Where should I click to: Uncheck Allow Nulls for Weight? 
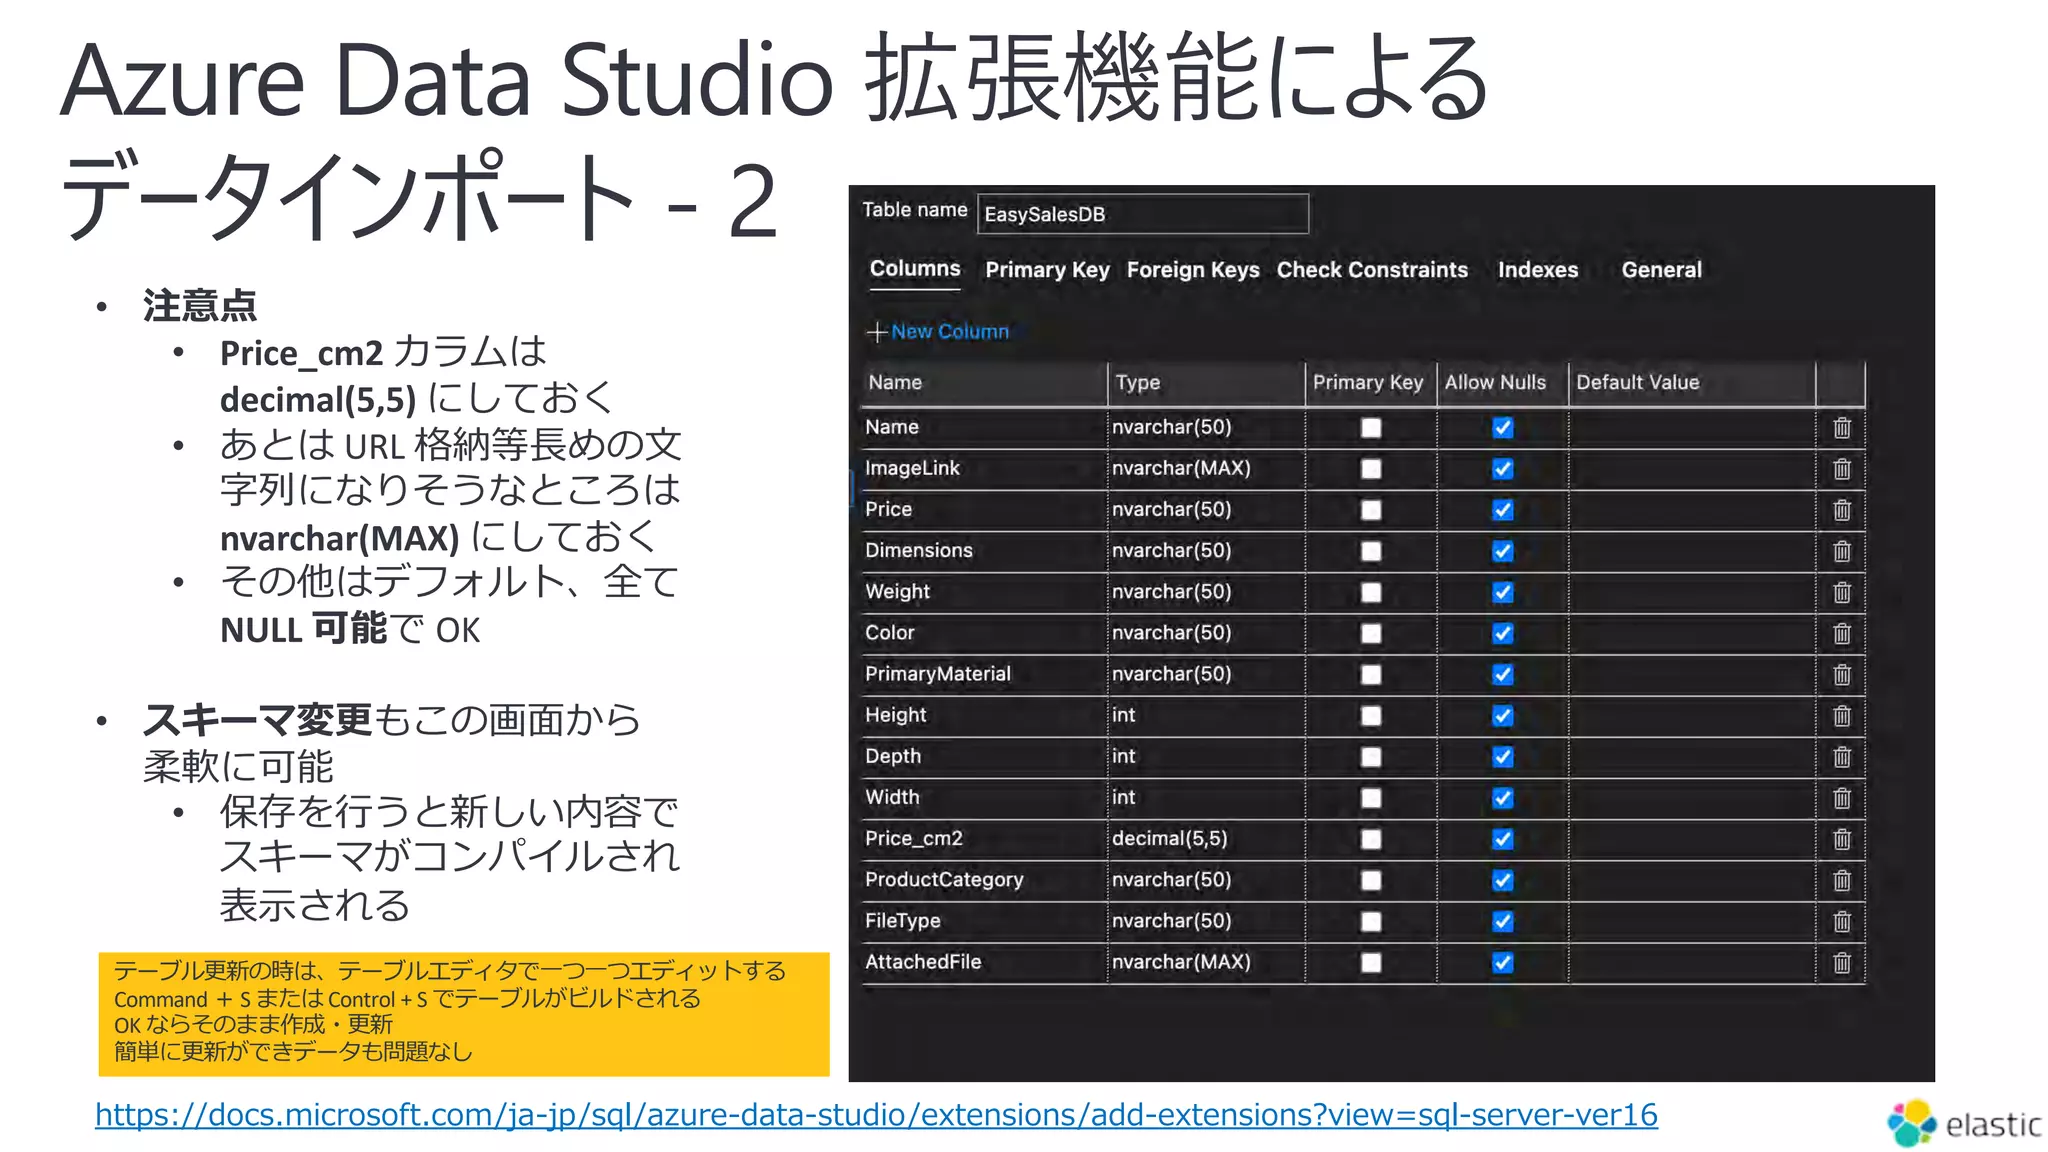[1502, 592]
